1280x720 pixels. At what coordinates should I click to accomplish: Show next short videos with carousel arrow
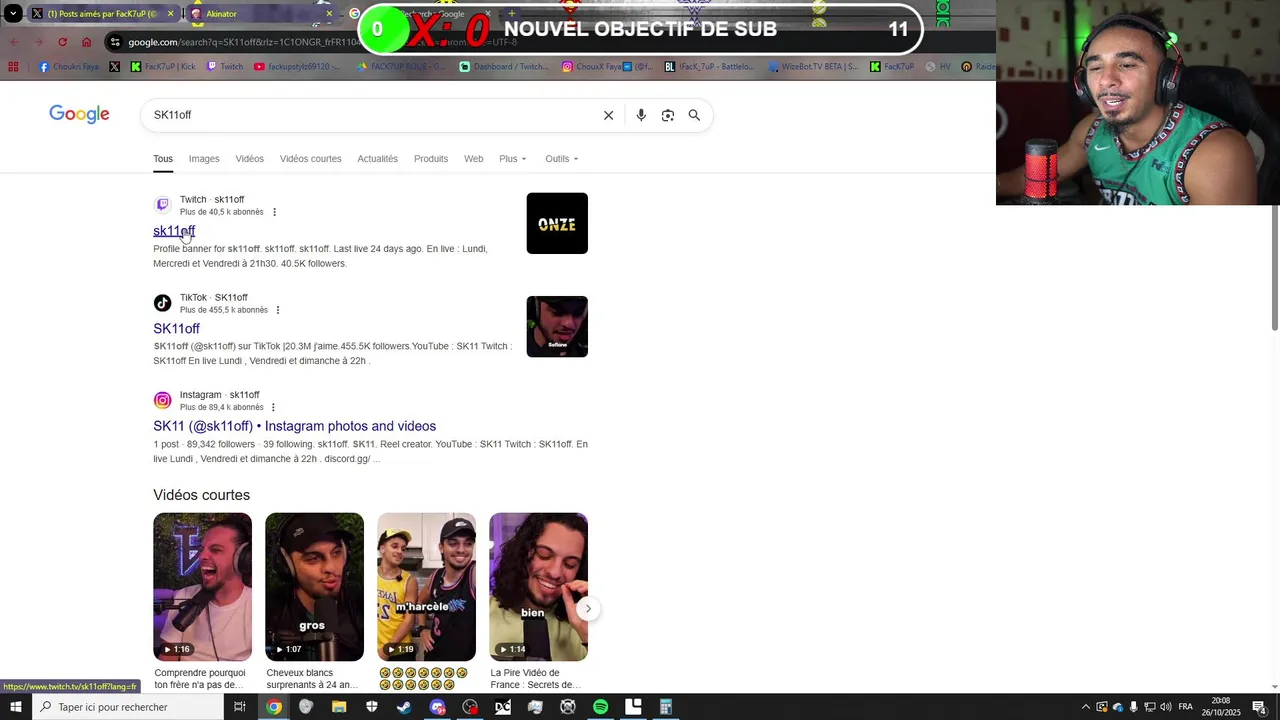coord(588,608)
